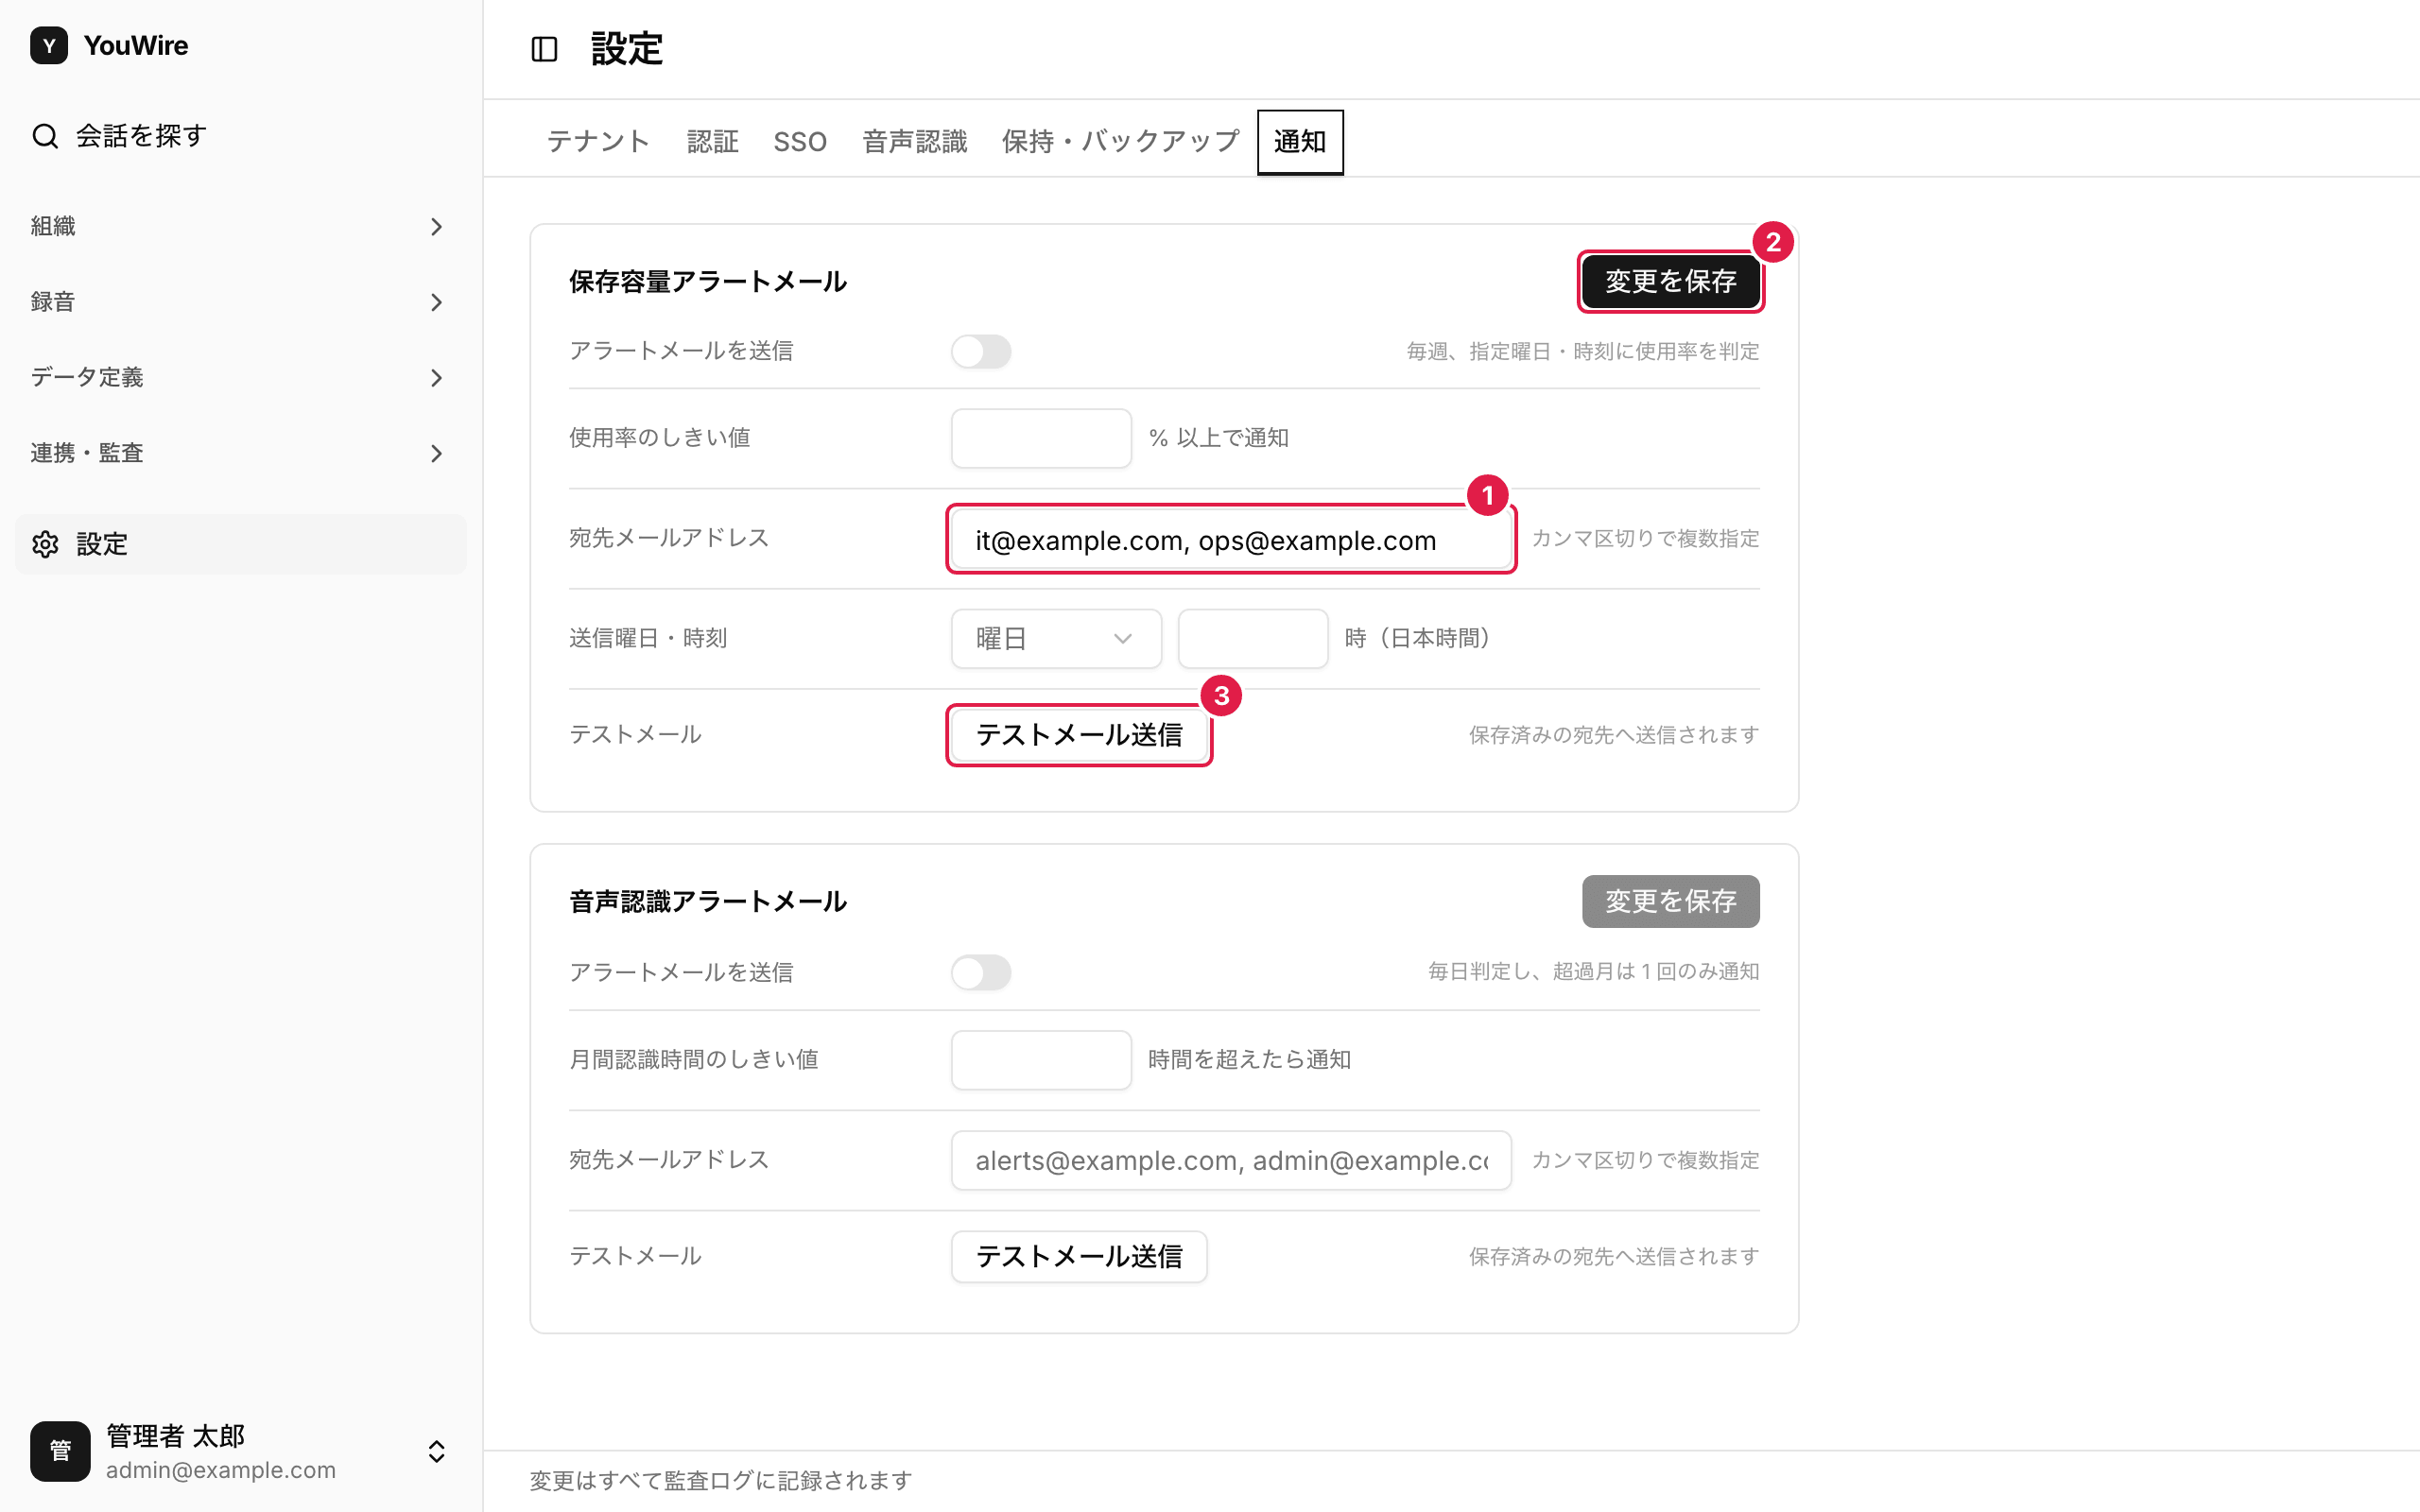Click admin@example.com in sidebar footer
This screenshot has height=1512, width=2420.
[221, 1470]
